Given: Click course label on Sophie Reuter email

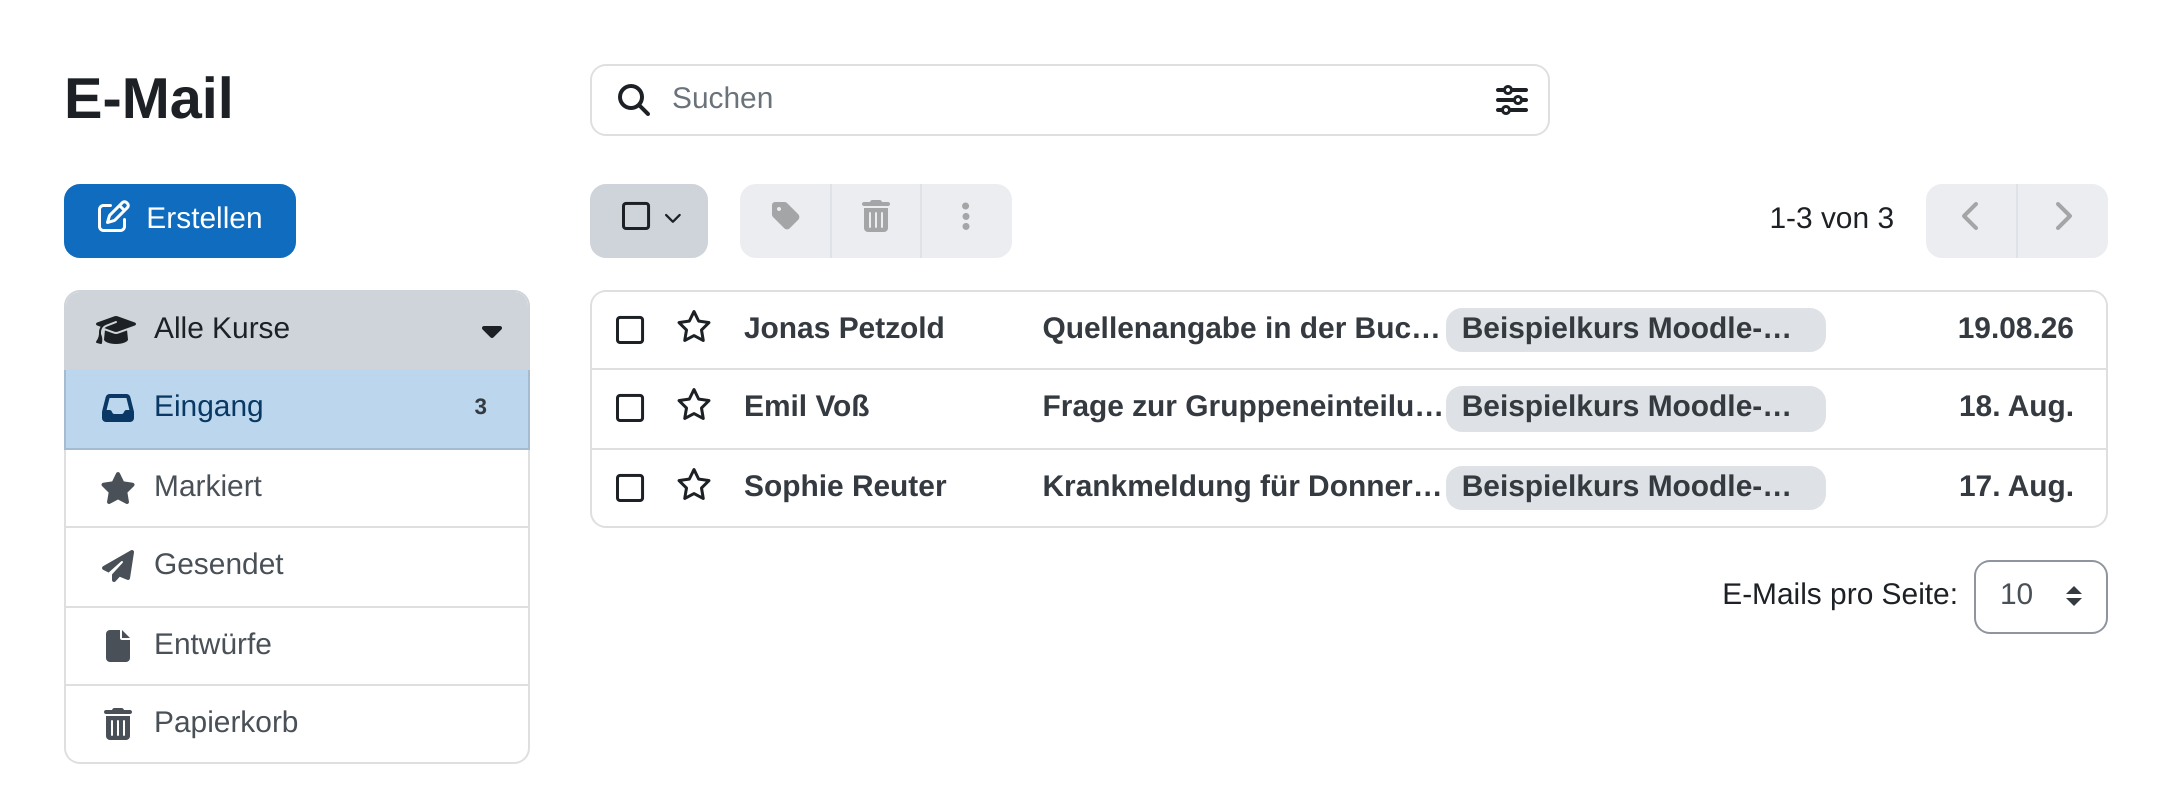Looking at the screenshot, I should (x=1635, y=487).
